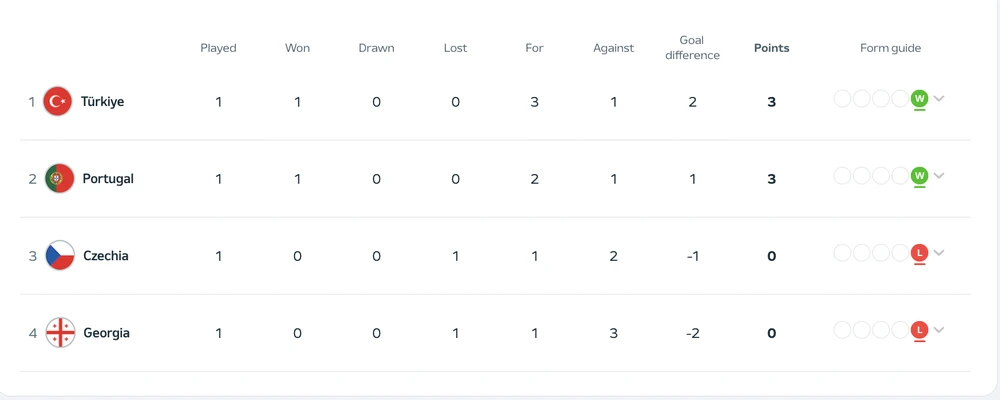Expand Georgia's form guide chevron
This screenshot has height=400, width=1000.
point(939,330)
